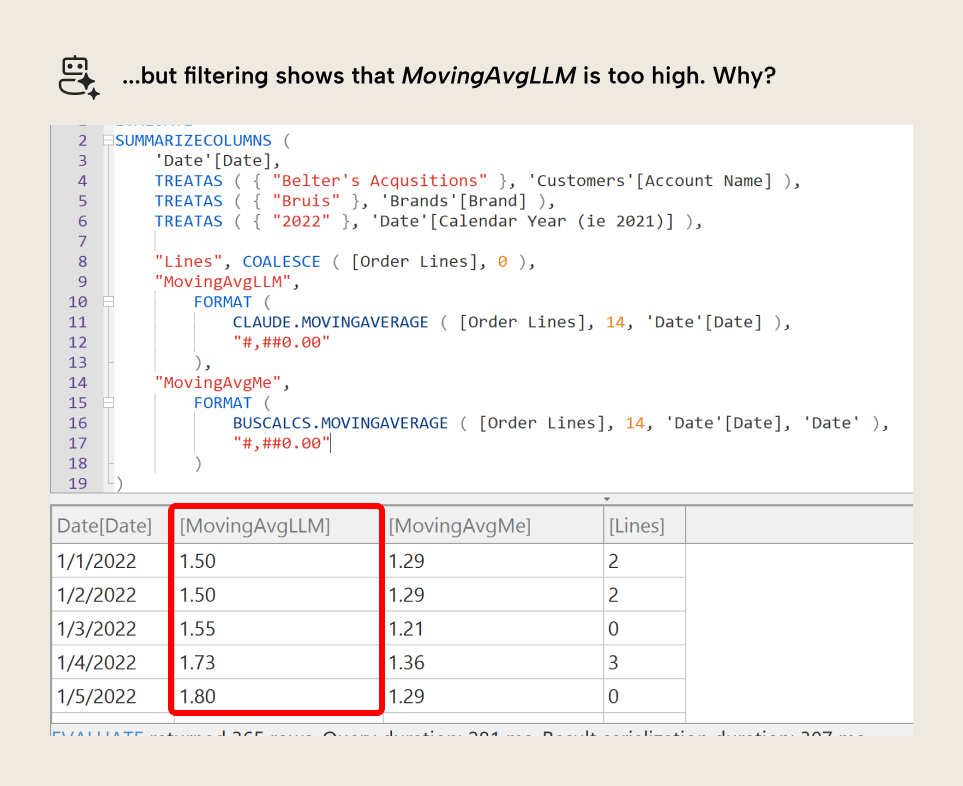The image size is (963, 786).
Task: Click the [MovingAvgMe] column header
Action: pos(459,525)
